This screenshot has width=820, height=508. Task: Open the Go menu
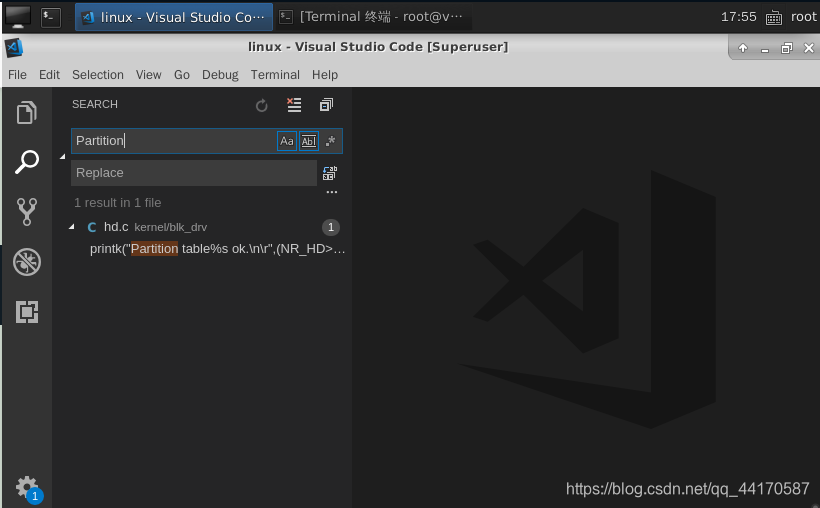pos(181,75)
